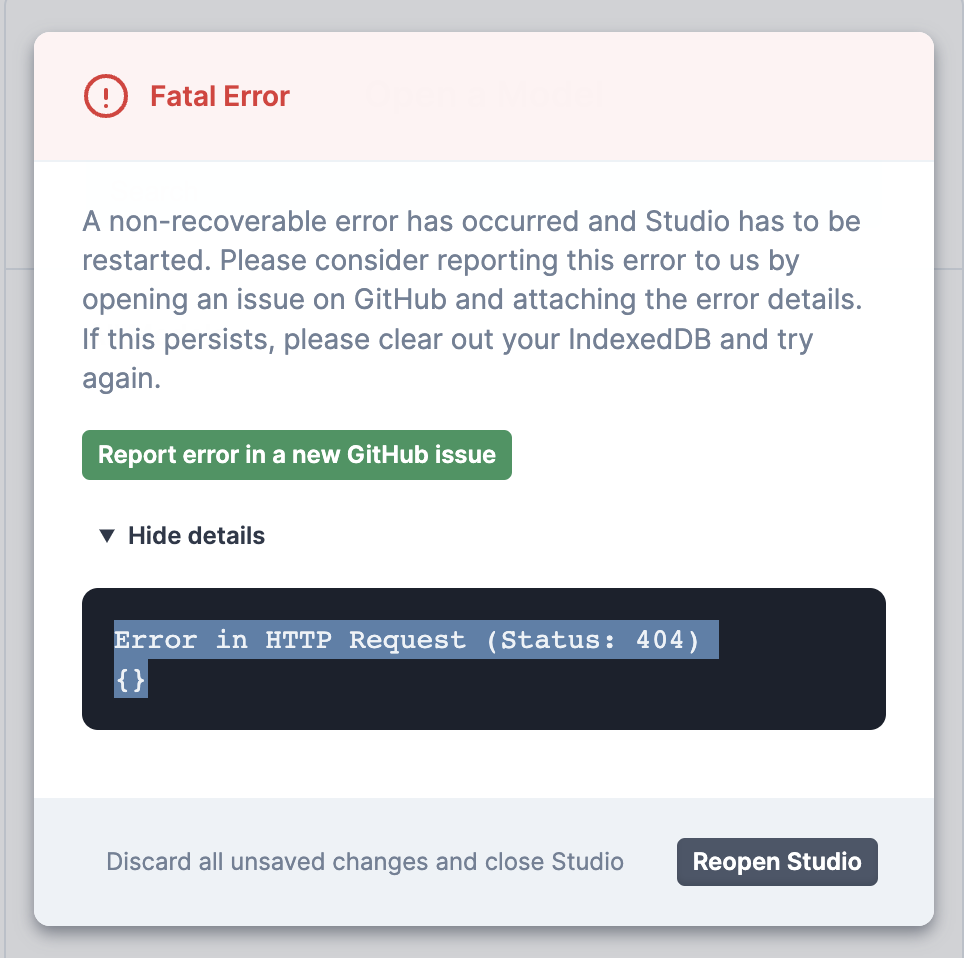
Task: Toggle the error details section closed
Action: (x=180, y=535)
